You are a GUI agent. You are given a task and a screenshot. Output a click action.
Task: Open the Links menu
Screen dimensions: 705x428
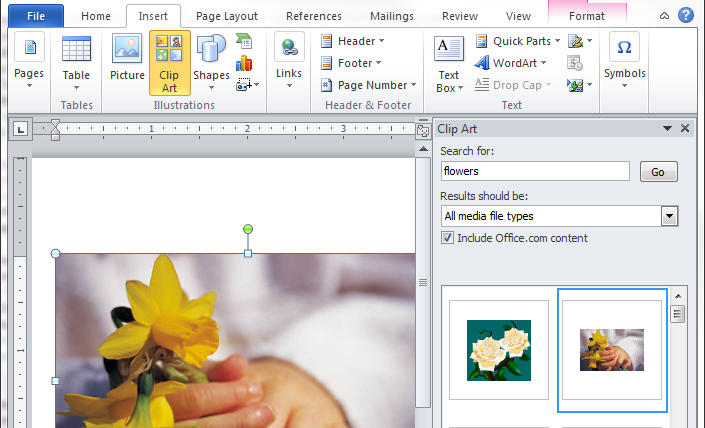tap(289, 61)
